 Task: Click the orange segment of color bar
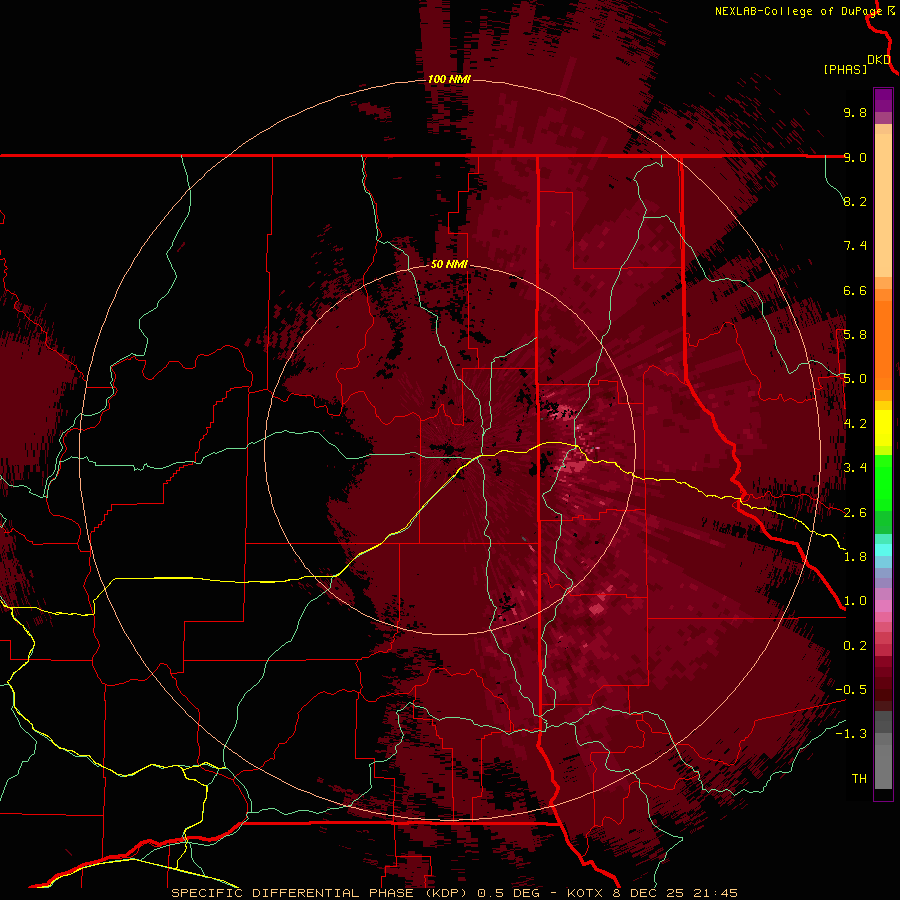tap(883, 344)
